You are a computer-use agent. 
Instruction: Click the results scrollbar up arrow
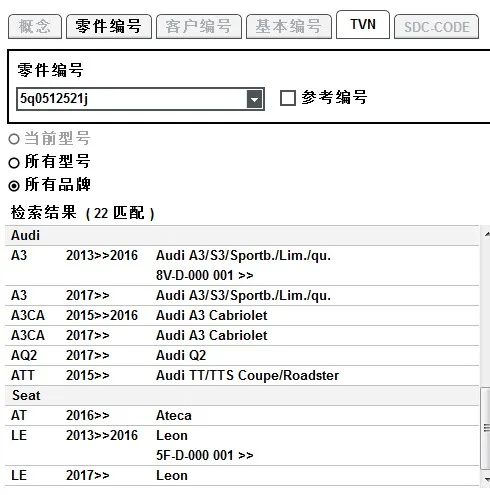487,234
